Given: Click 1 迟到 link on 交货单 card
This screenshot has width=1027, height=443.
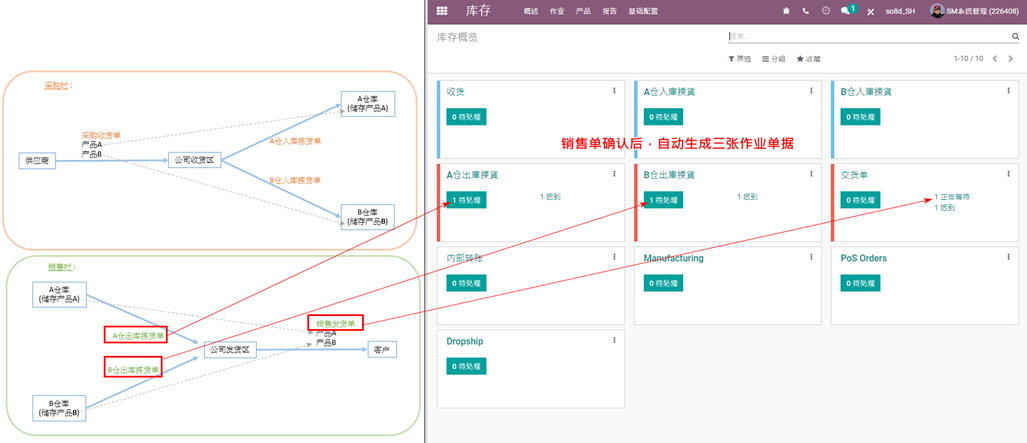Looking at the screenshot, I should (x=944, y=208).
